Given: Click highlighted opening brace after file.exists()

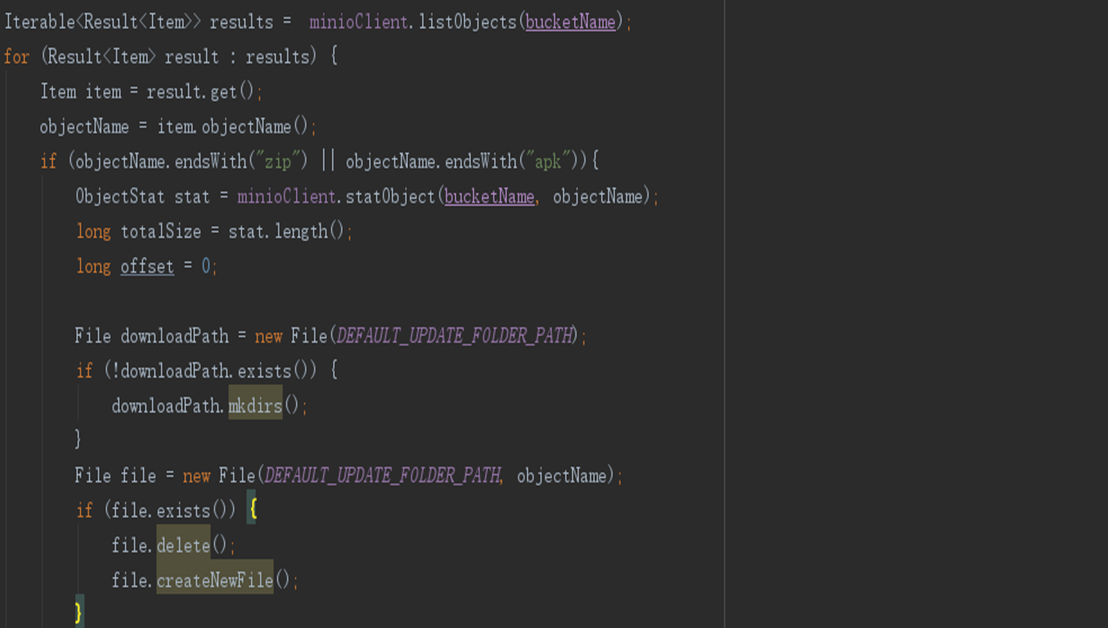Looking at the screenshot, I should point(252,510).
